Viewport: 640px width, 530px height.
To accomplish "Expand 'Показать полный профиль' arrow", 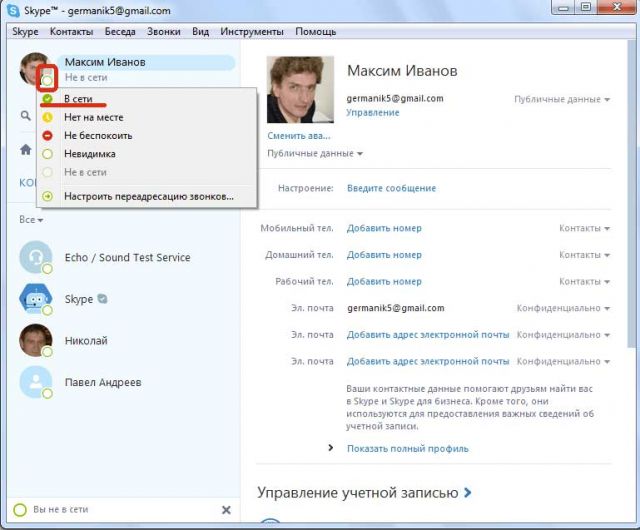I will click(x=331, y=448).
